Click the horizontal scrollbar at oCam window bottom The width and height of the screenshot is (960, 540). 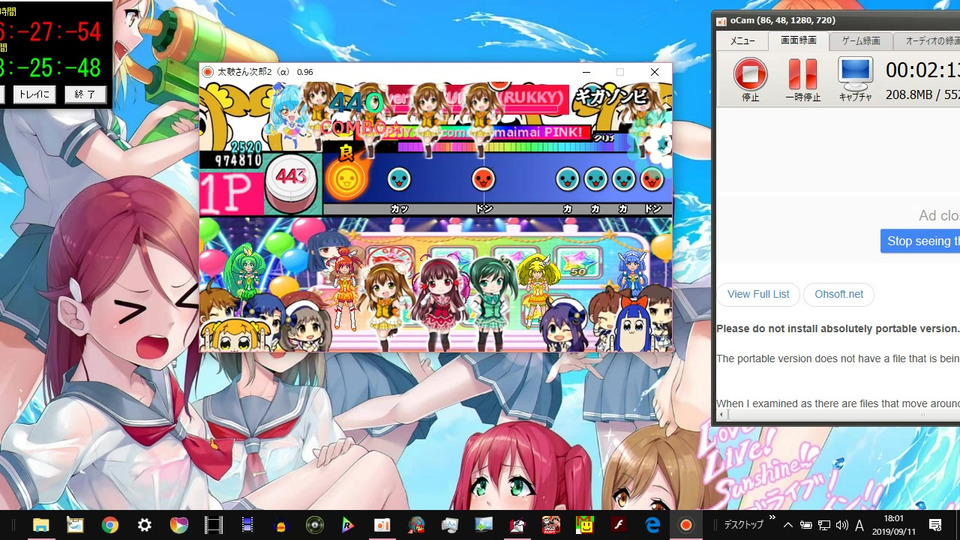(x=836, y=414)
